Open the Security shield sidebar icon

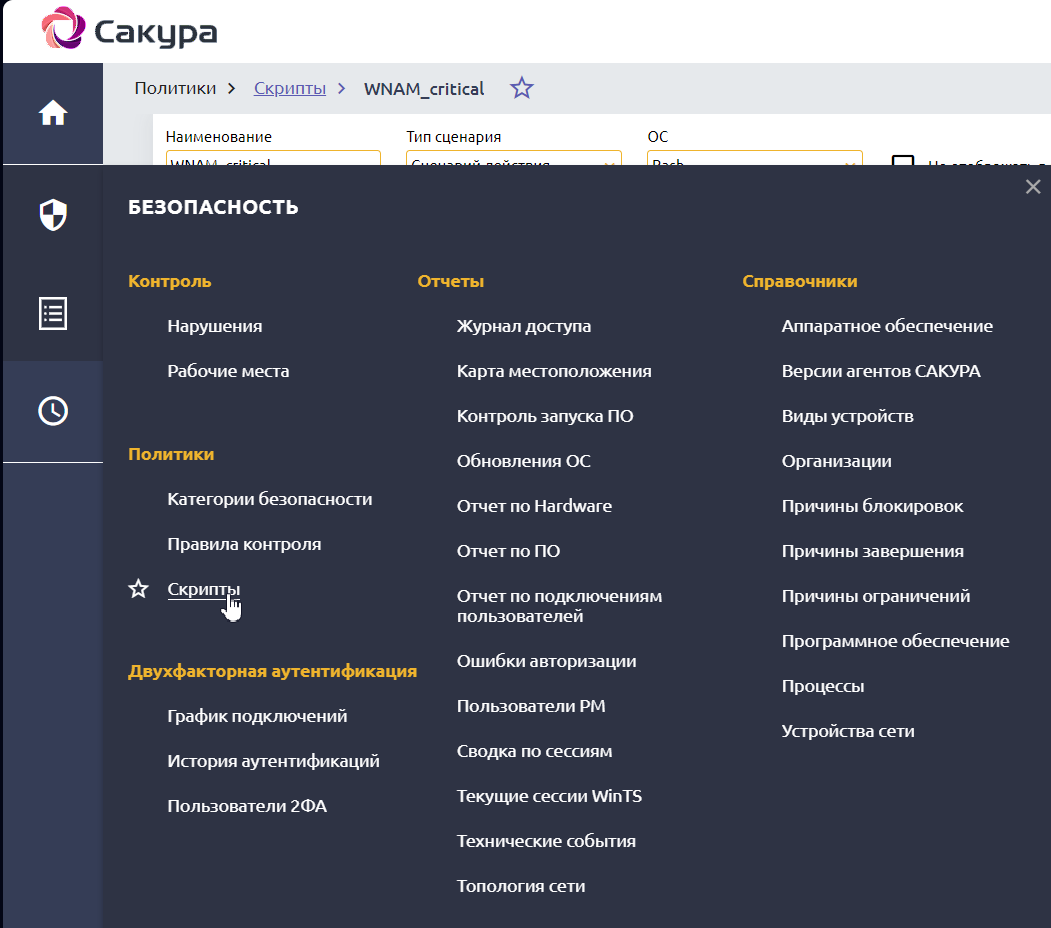click(x=53, y=215)
